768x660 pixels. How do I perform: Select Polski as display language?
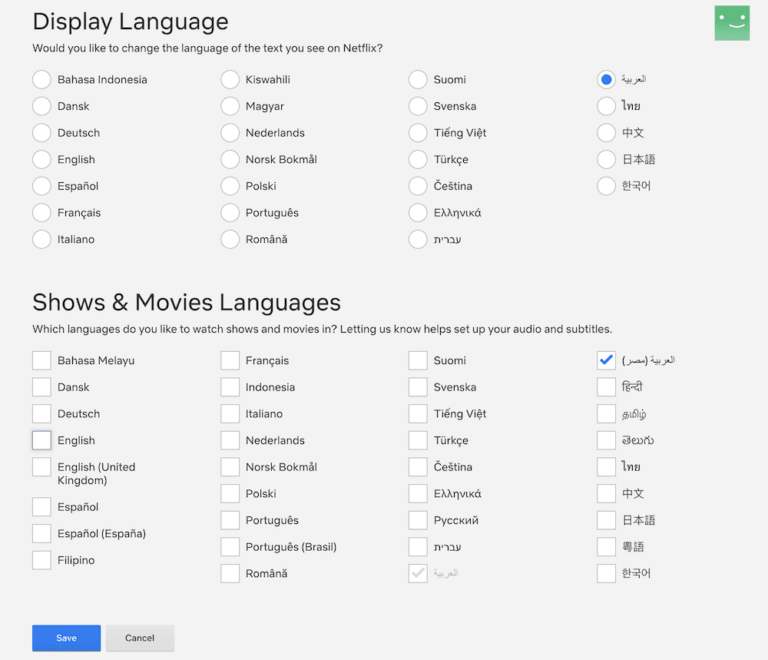[x=230, y=186]
